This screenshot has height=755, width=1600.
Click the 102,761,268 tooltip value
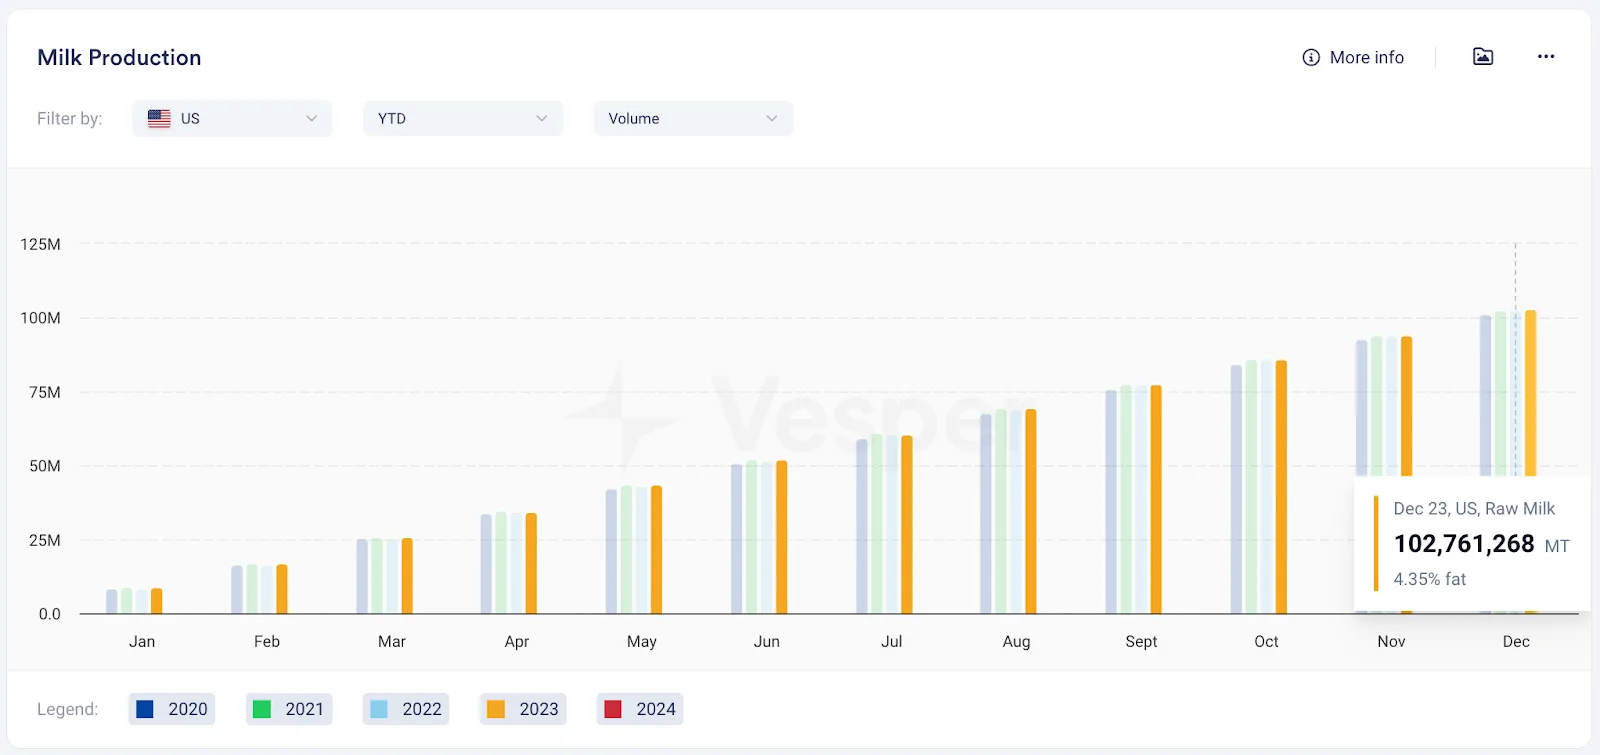coord(1464,544)
